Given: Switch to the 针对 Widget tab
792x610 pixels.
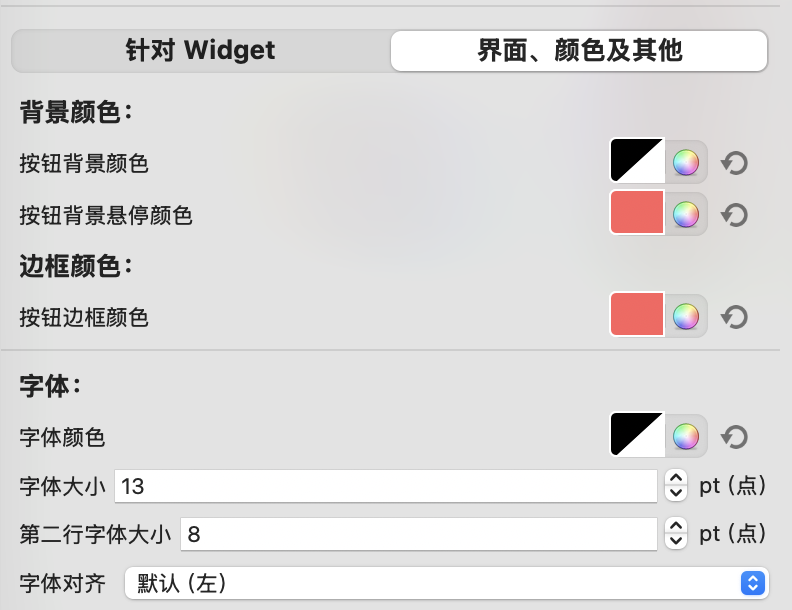Looking at the screenshot, I should [201, 50].
